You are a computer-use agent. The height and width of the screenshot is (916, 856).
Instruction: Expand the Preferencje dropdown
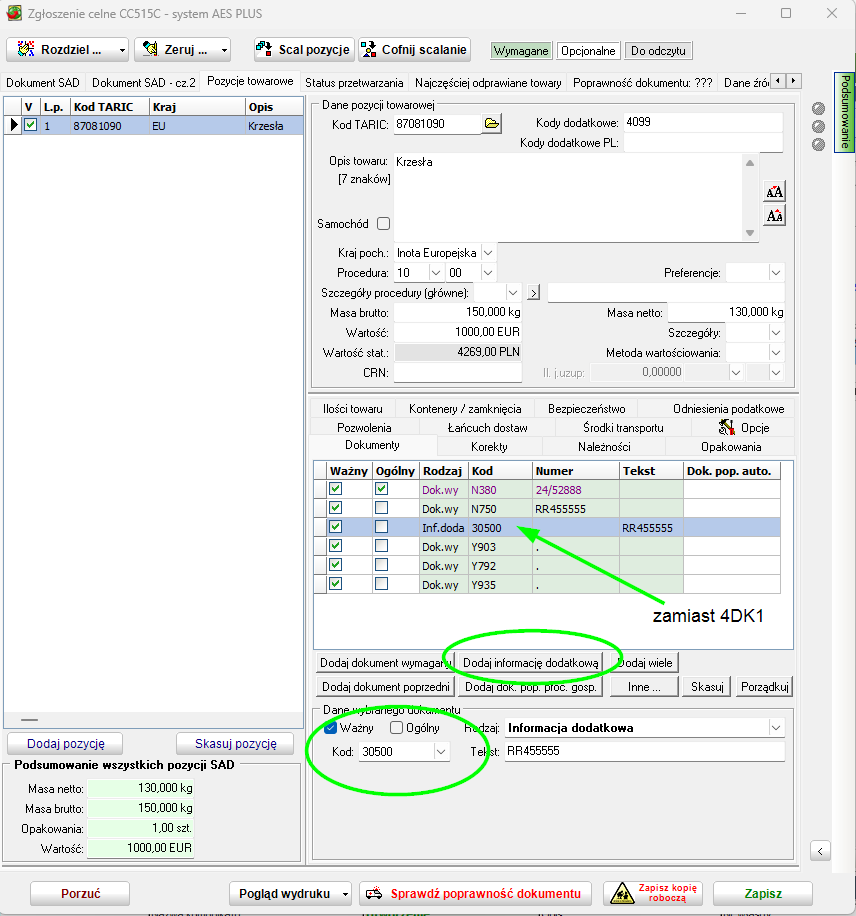(x=775, y=273)
